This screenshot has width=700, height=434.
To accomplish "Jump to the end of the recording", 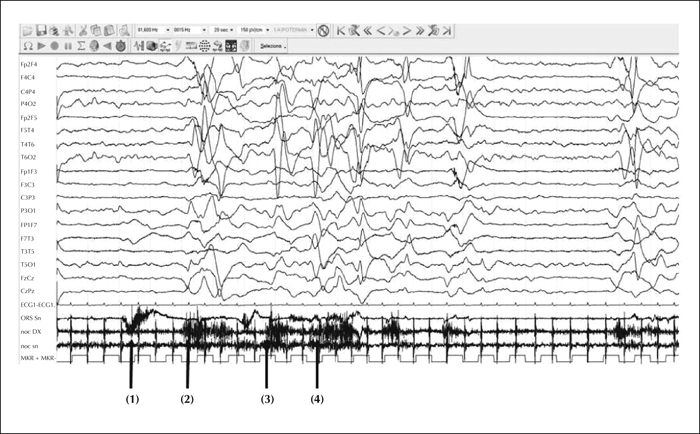I will (447, 30).
